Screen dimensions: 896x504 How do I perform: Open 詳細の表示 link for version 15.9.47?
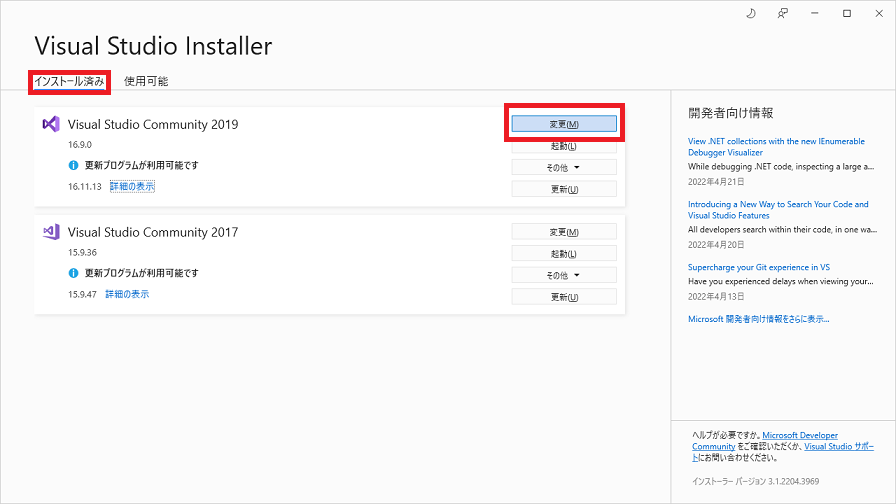[x=127, y=294]
